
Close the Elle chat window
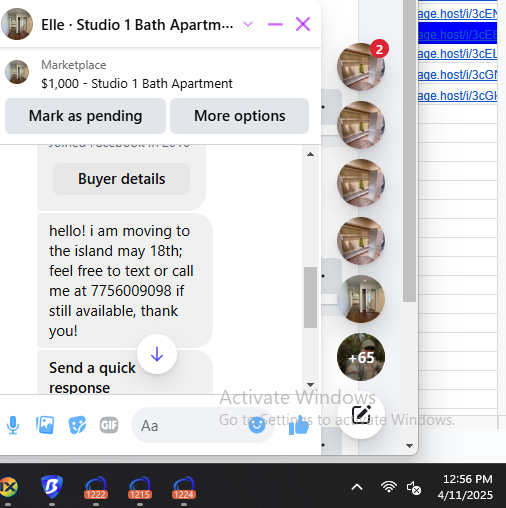(303, 24)
